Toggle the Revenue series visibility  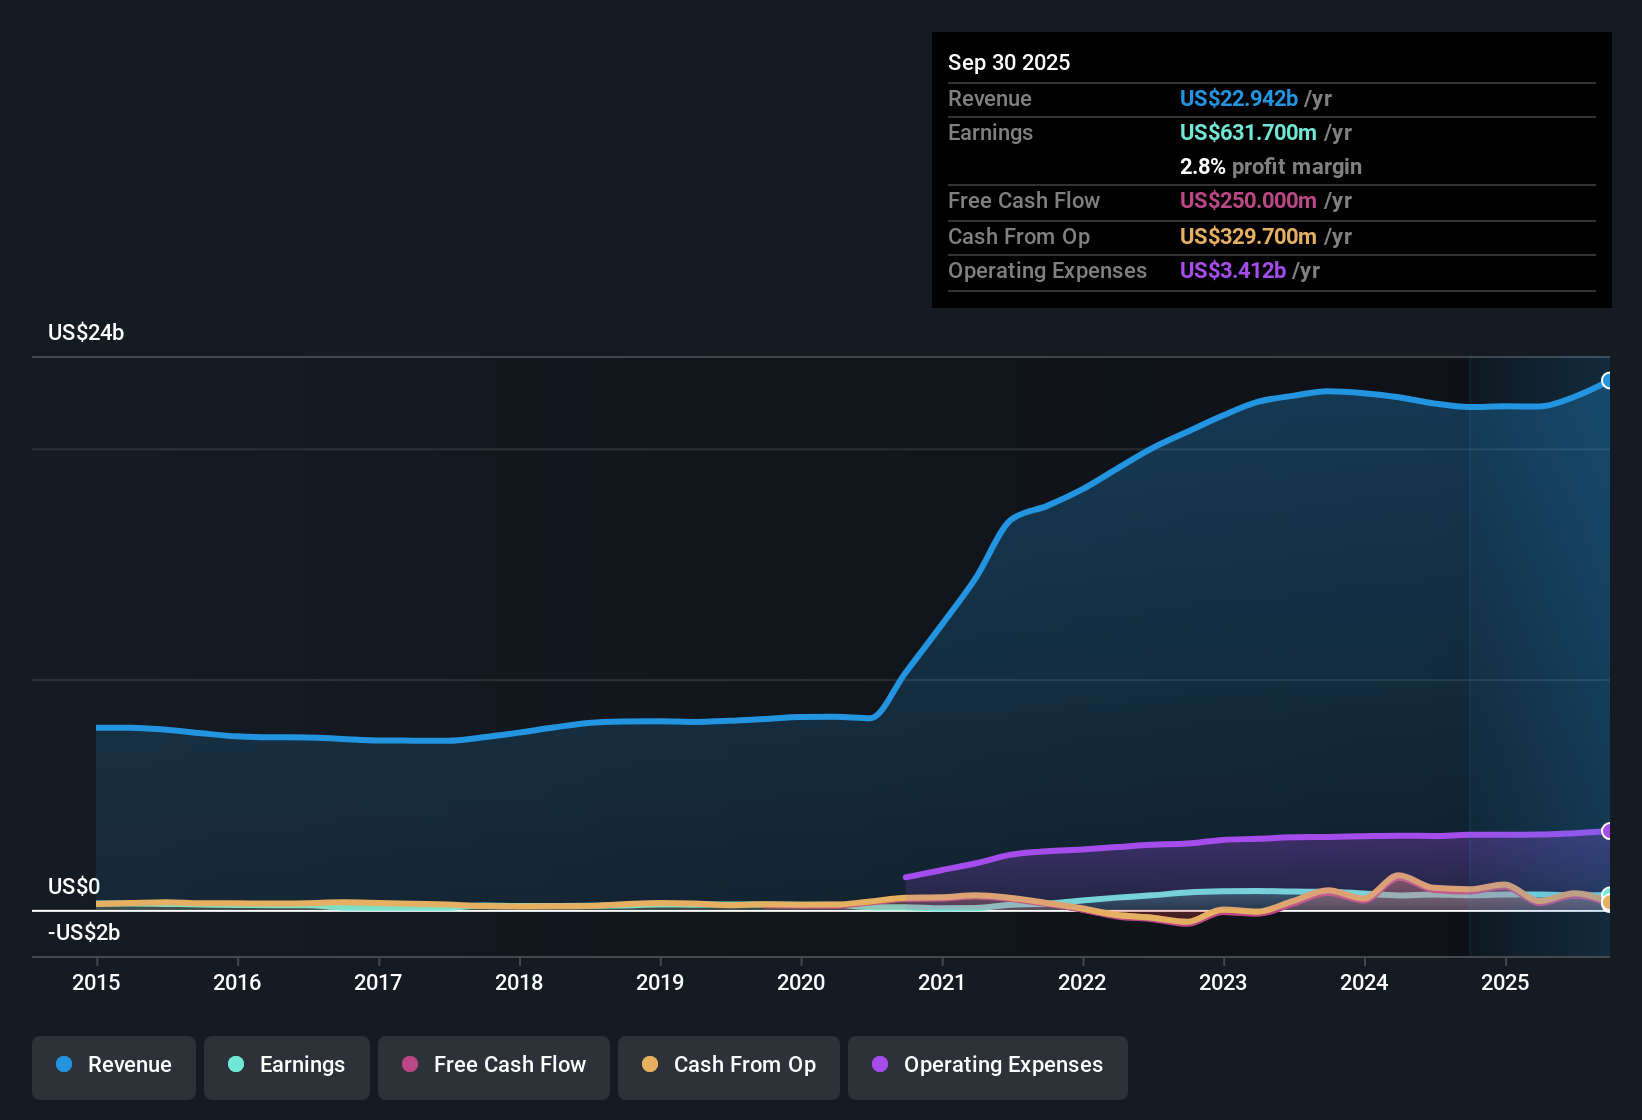[x=113, y=1065]
